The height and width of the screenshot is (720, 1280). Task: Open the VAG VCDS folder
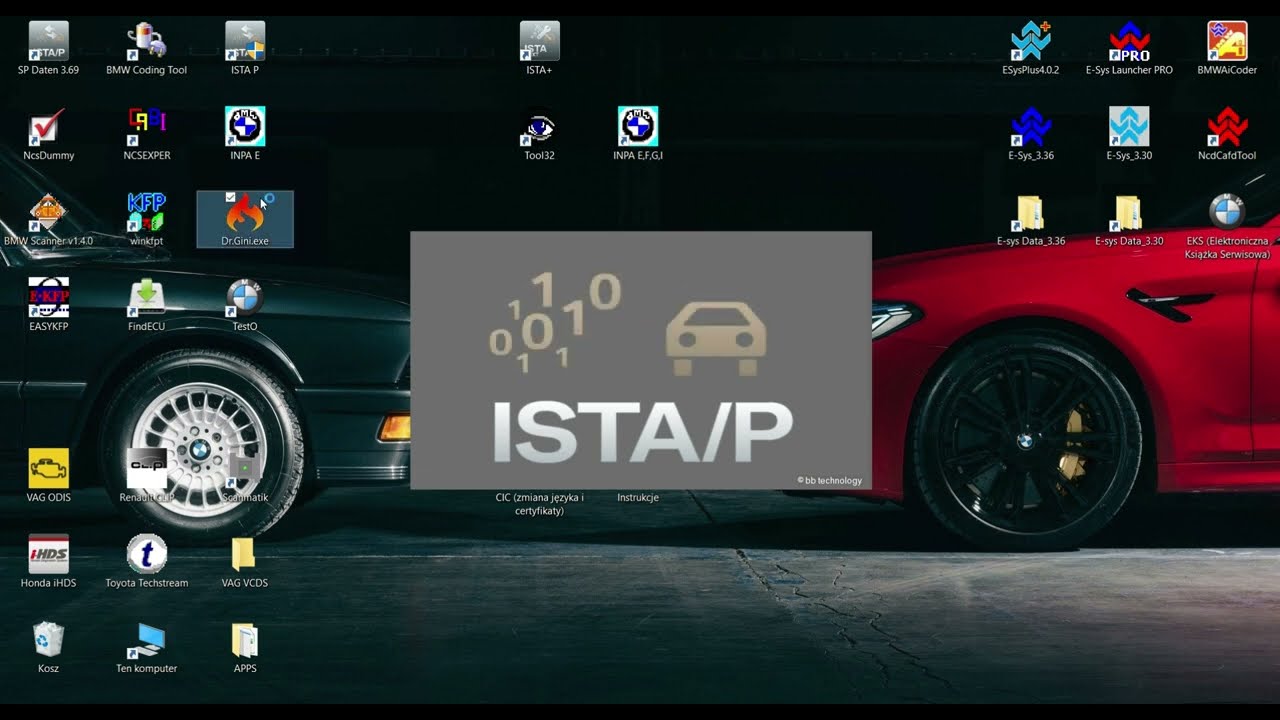click(x=245, y=554)
